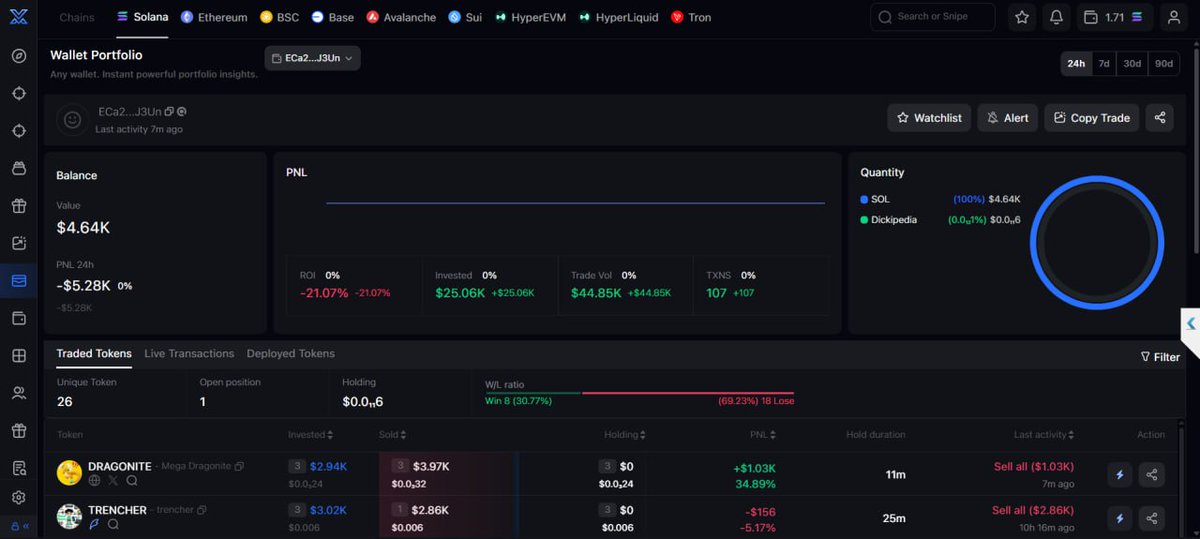Open the Traded Tokens tab
1200x539 pixels.
(94, 354)
